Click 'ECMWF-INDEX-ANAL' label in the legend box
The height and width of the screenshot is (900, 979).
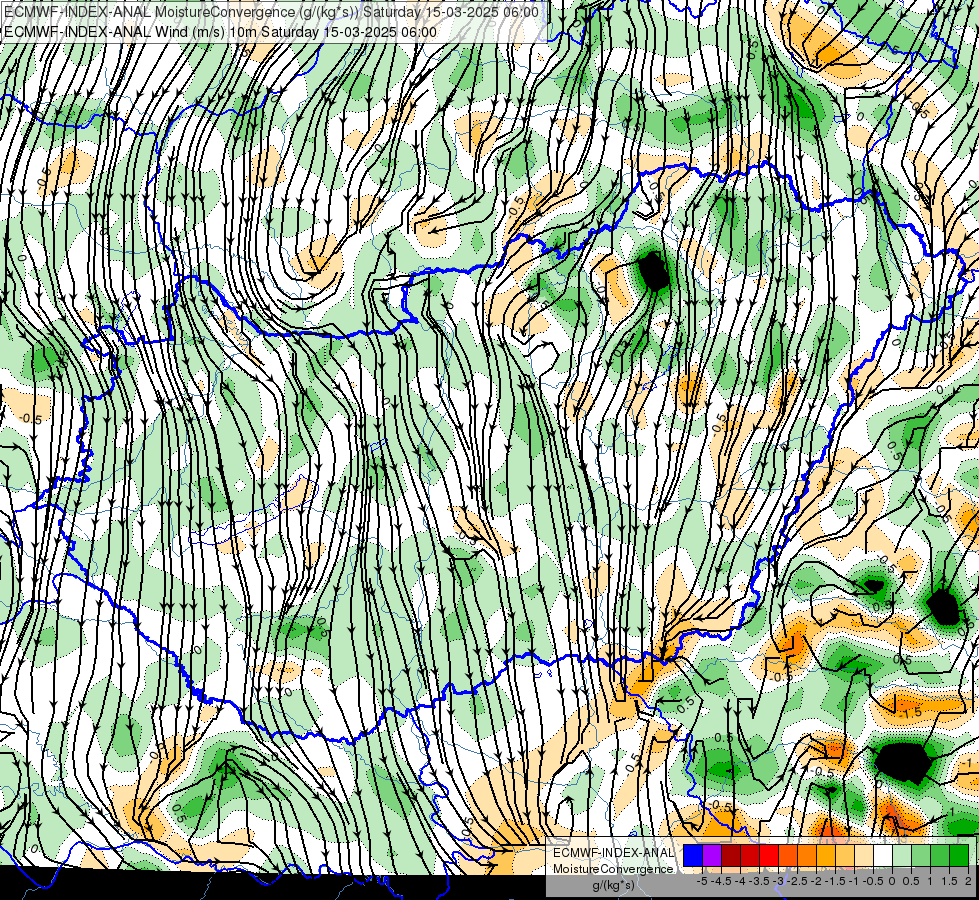point(614,853)
